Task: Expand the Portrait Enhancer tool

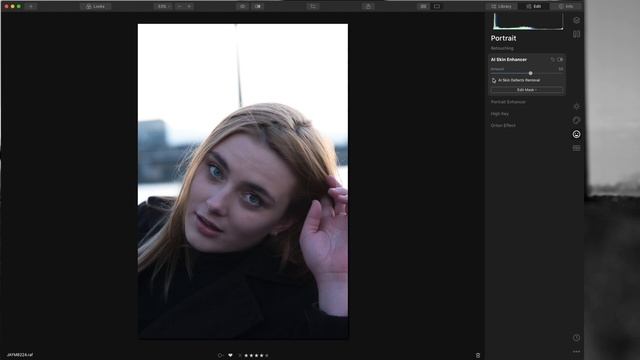Action: (x=508, y=102)
